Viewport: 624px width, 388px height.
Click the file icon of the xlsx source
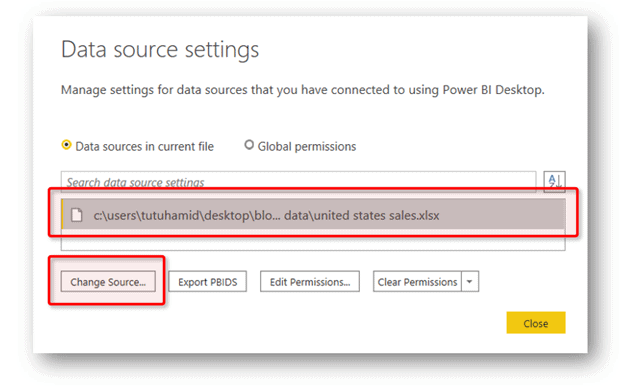click(x=76, y=215)
